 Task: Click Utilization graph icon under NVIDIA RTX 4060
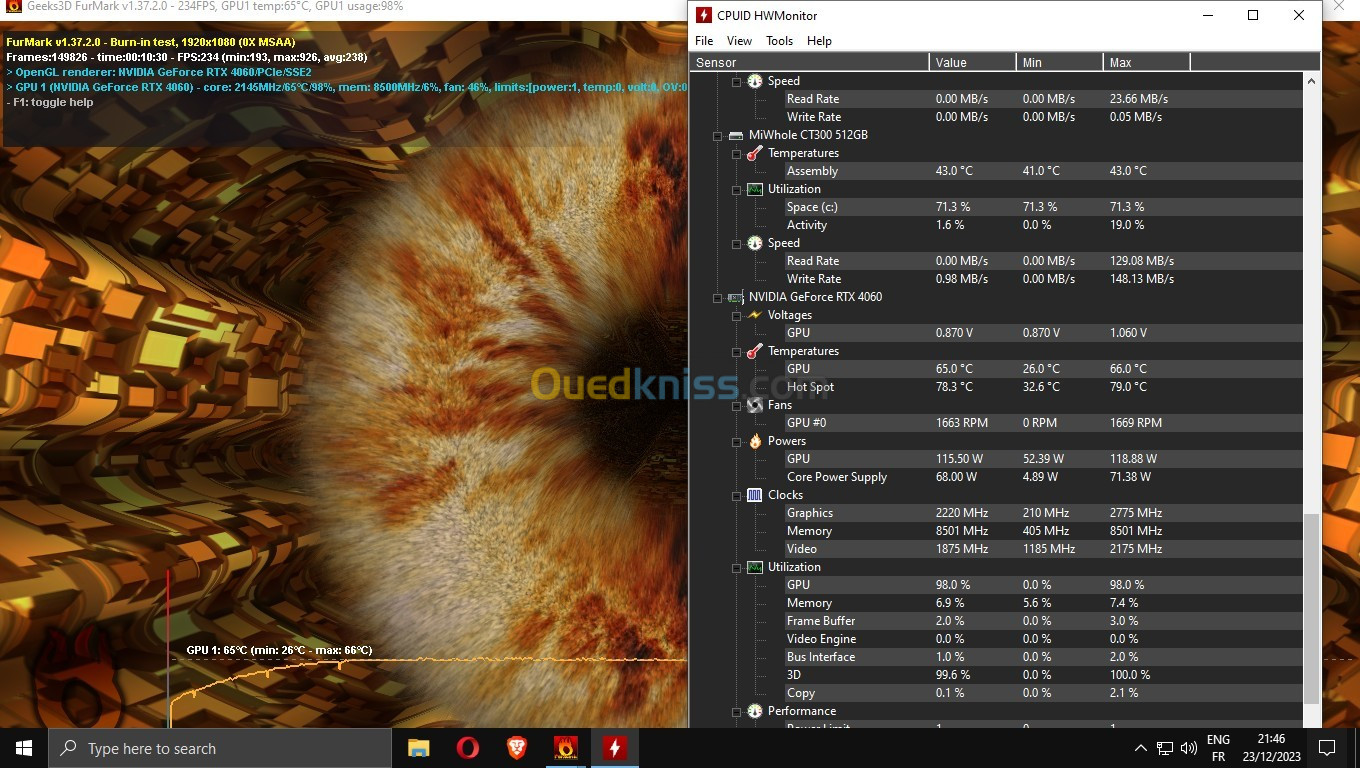pyautogui.click(x=755, y=567)
